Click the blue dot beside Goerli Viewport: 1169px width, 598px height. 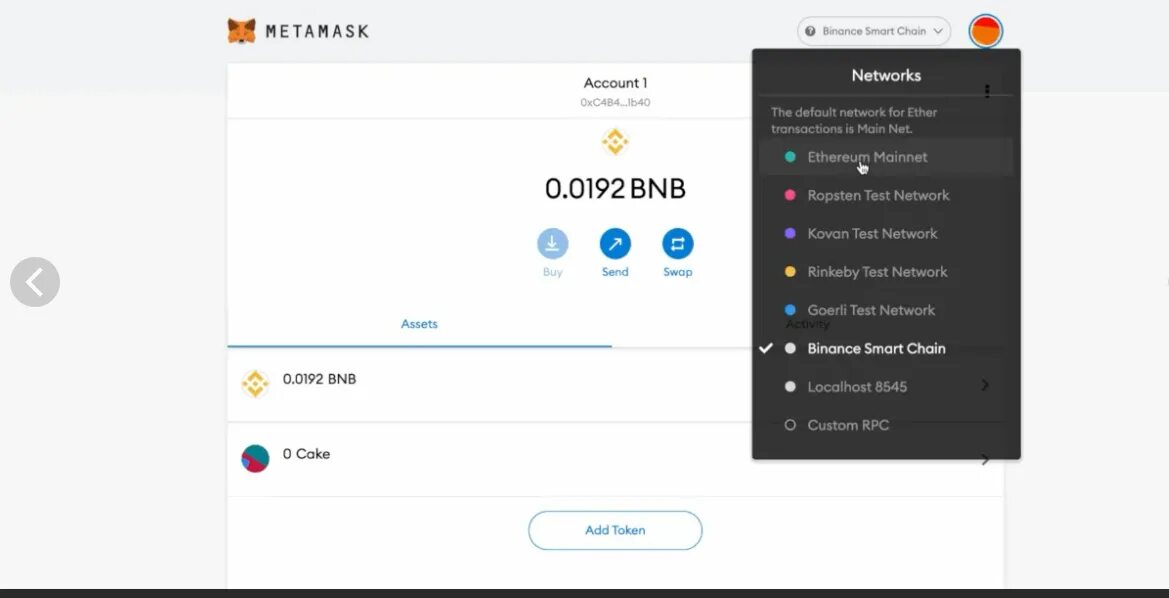(790, 310)
